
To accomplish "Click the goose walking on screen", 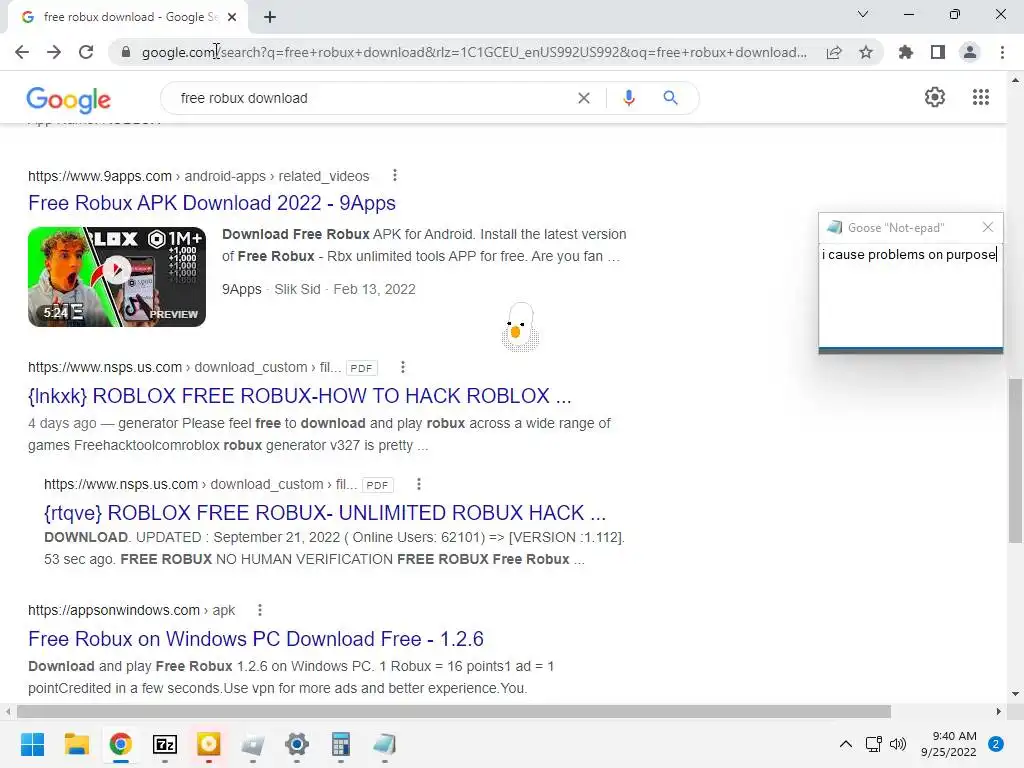I will 520,327.
